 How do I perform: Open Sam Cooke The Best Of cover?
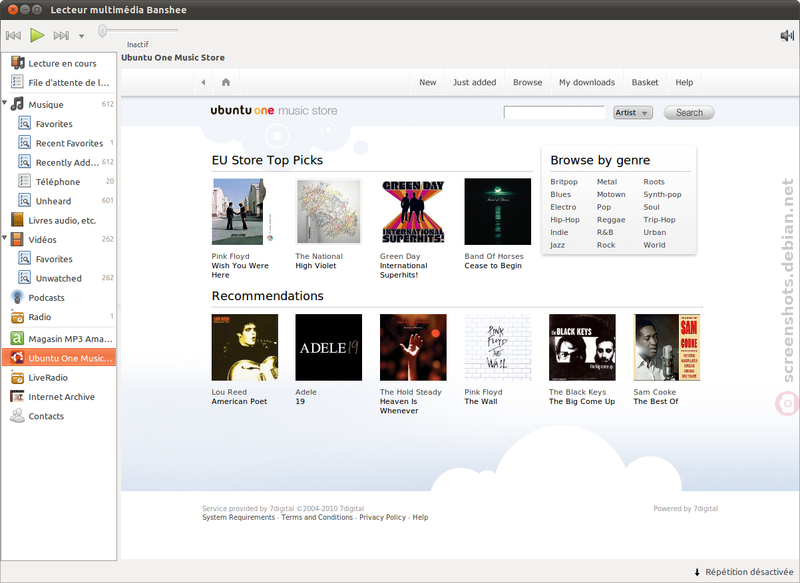tap(667, 347)
